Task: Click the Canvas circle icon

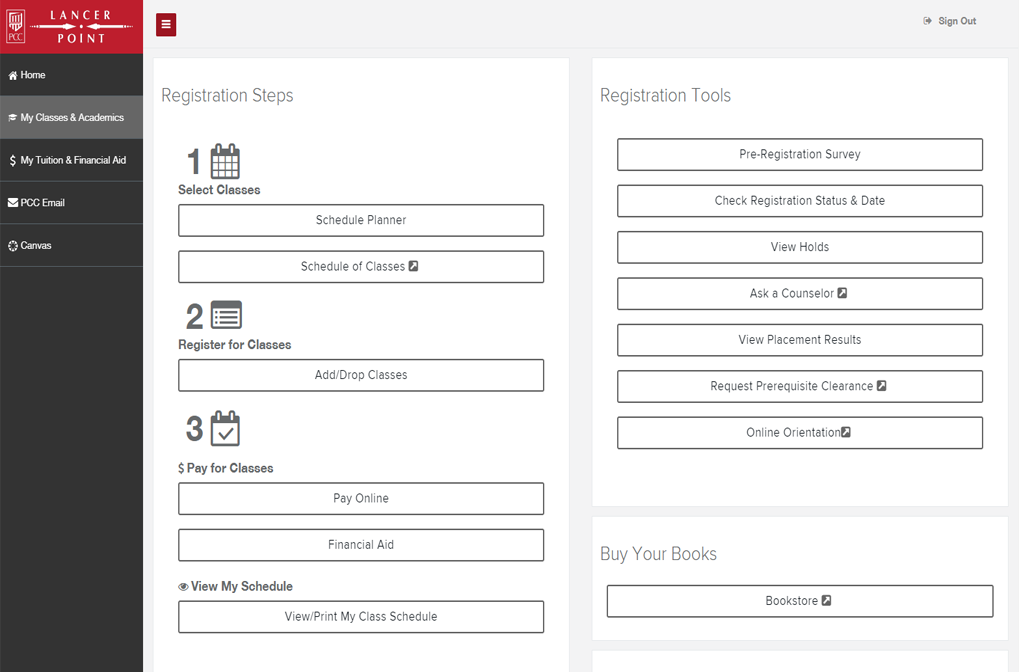Action: click(12, 246)
